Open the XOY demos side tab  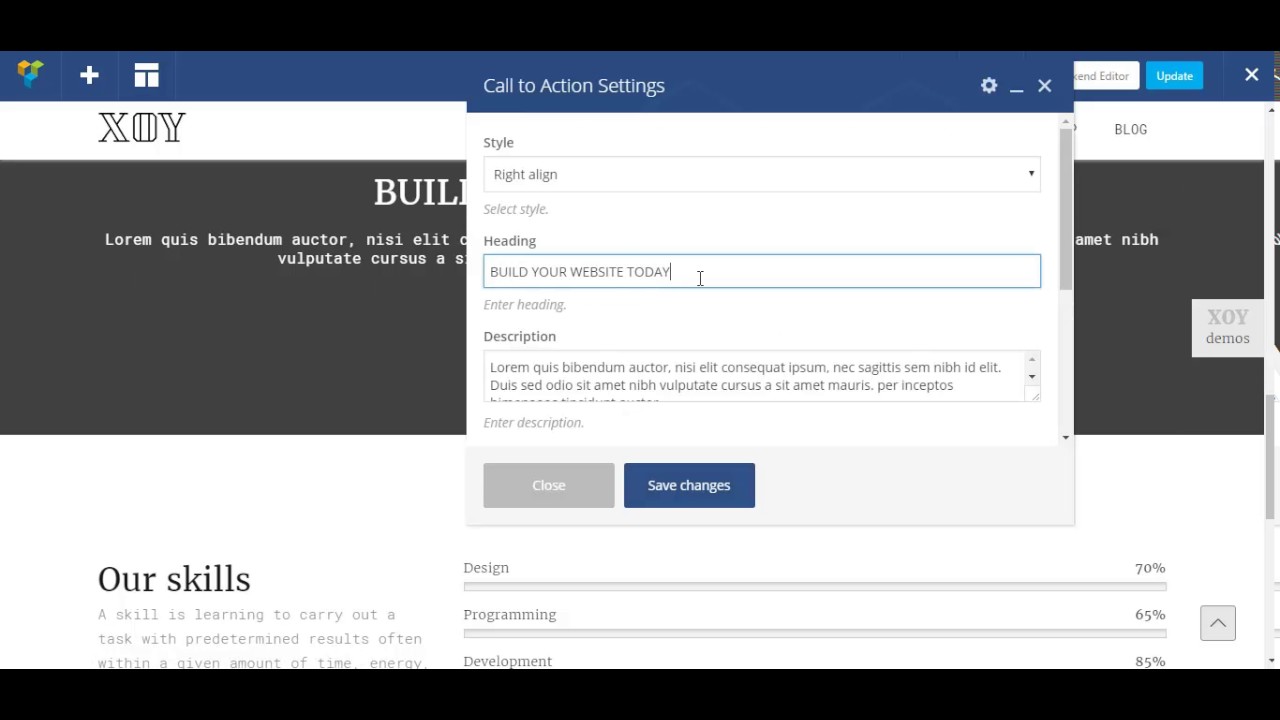(1228, 327)
